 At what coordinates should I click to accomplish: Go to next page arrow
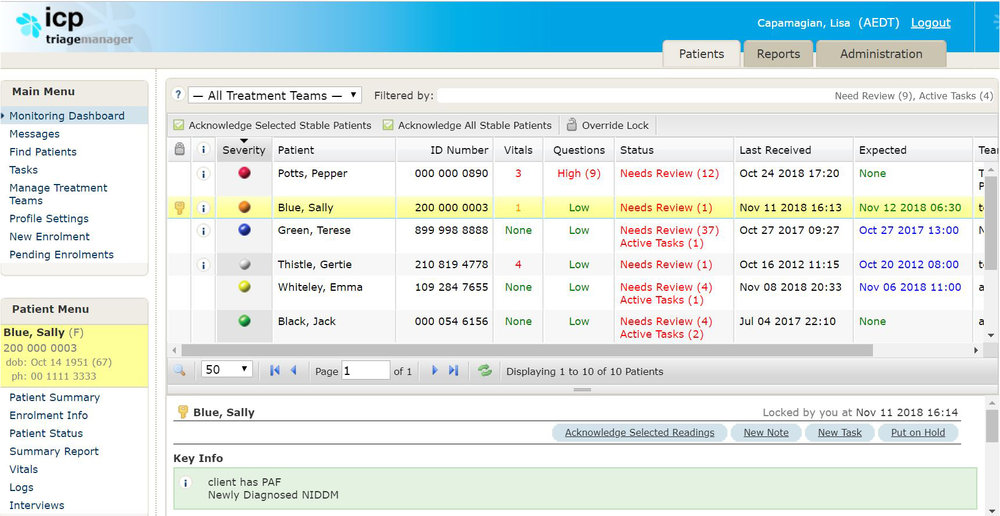(435, 371)
